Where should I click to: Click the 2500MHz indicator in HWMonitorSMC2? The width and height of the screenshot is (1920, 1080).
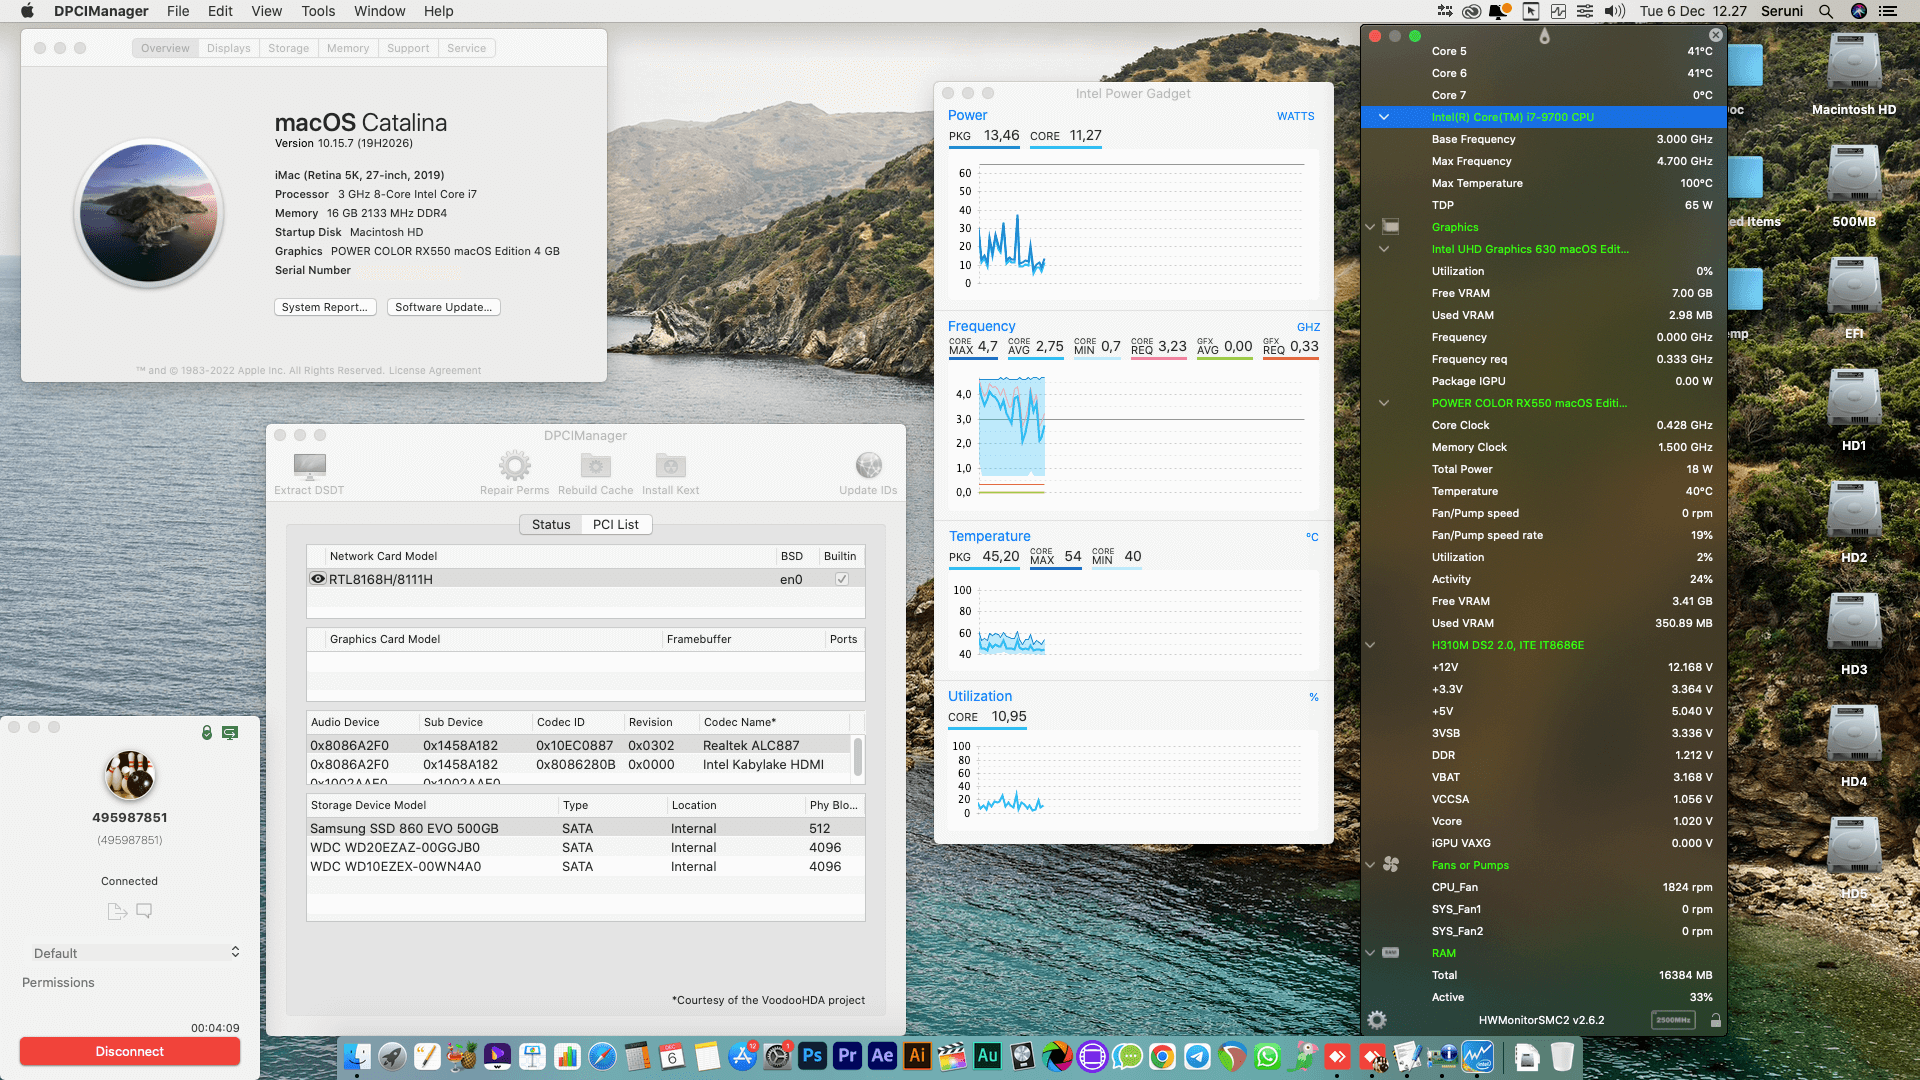pos(1673,1020)
